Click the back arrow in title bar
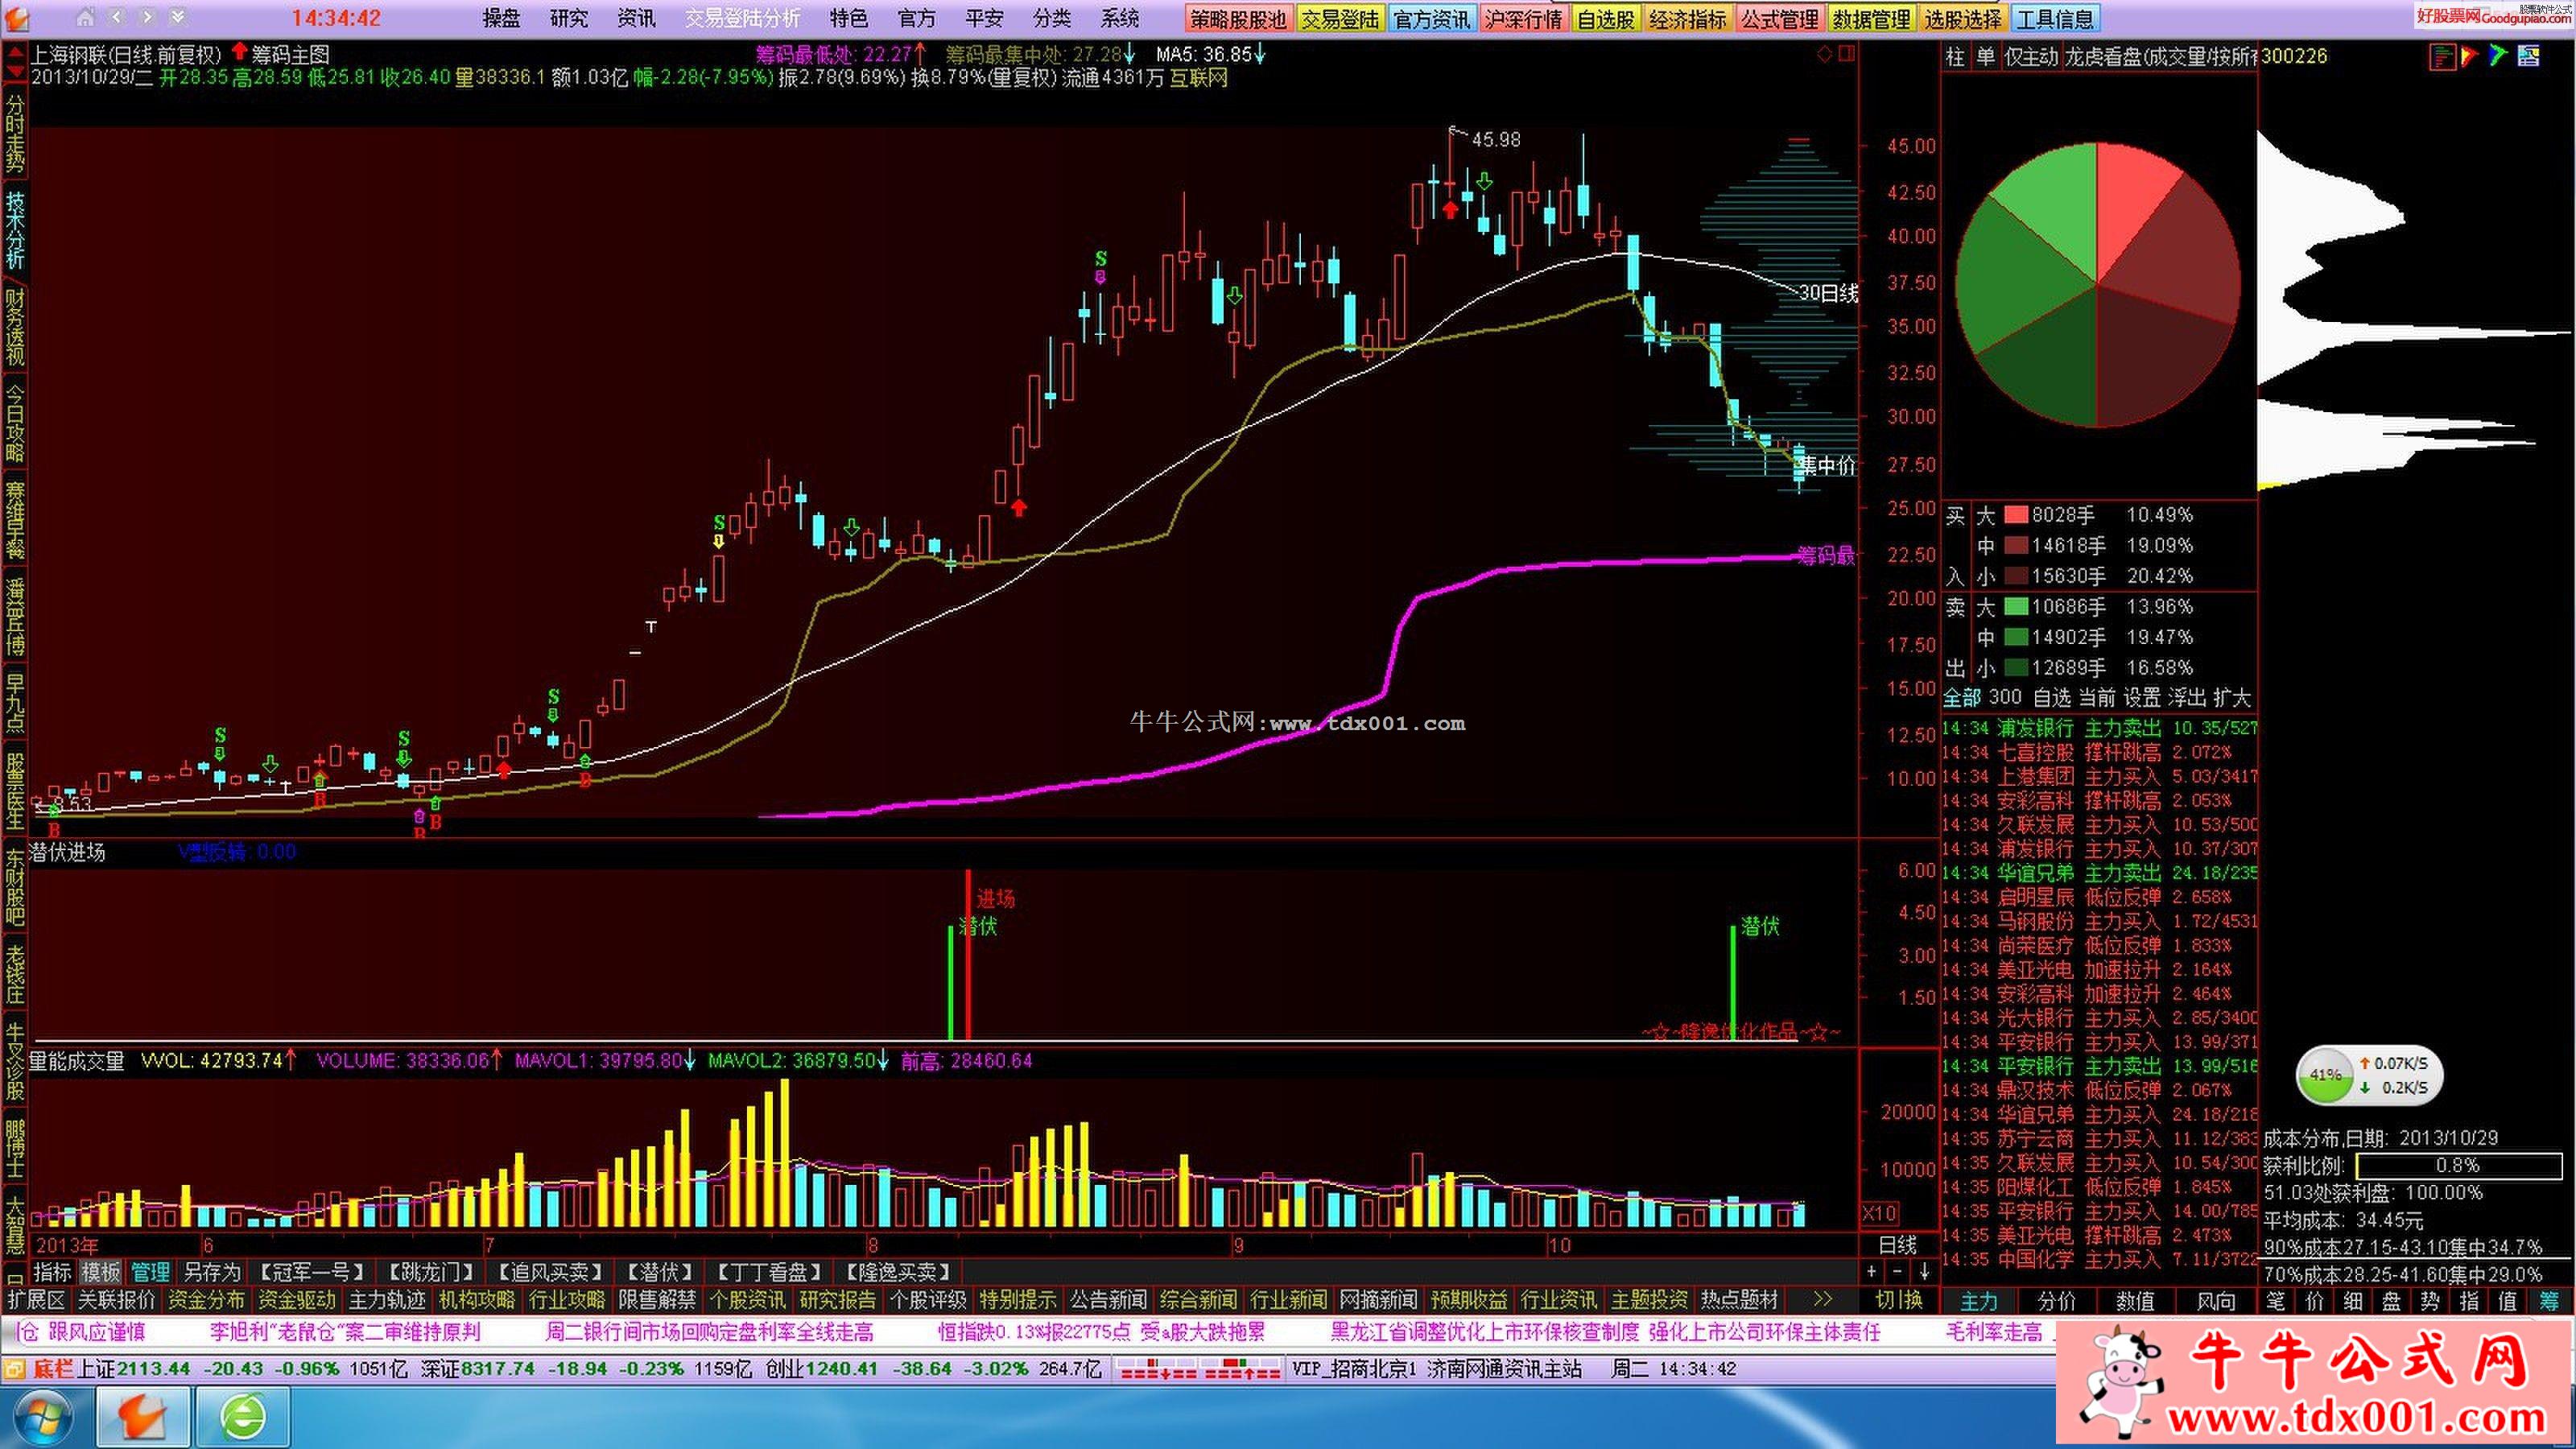Image resolution: width=2576 pixels, height=1449 pixels. click(117, 17)
